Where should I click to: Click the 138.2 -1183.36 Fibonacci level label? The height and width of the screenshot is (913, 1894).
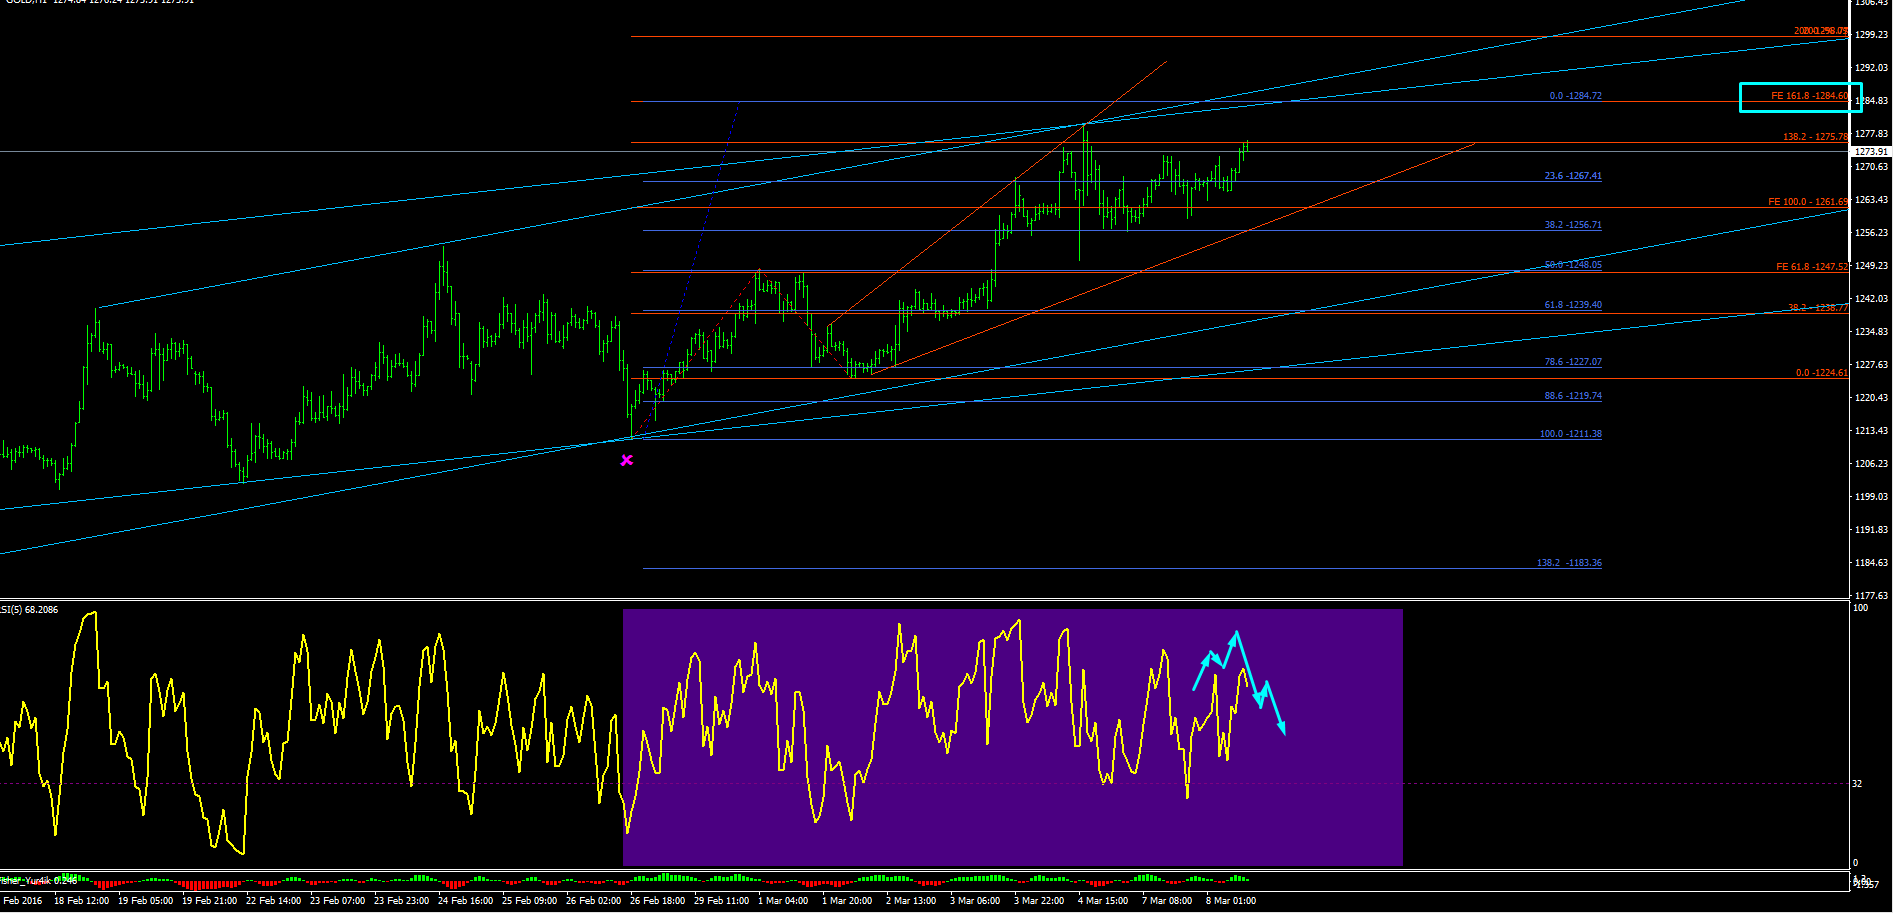pyautogui.click(x=1569, y=563)
